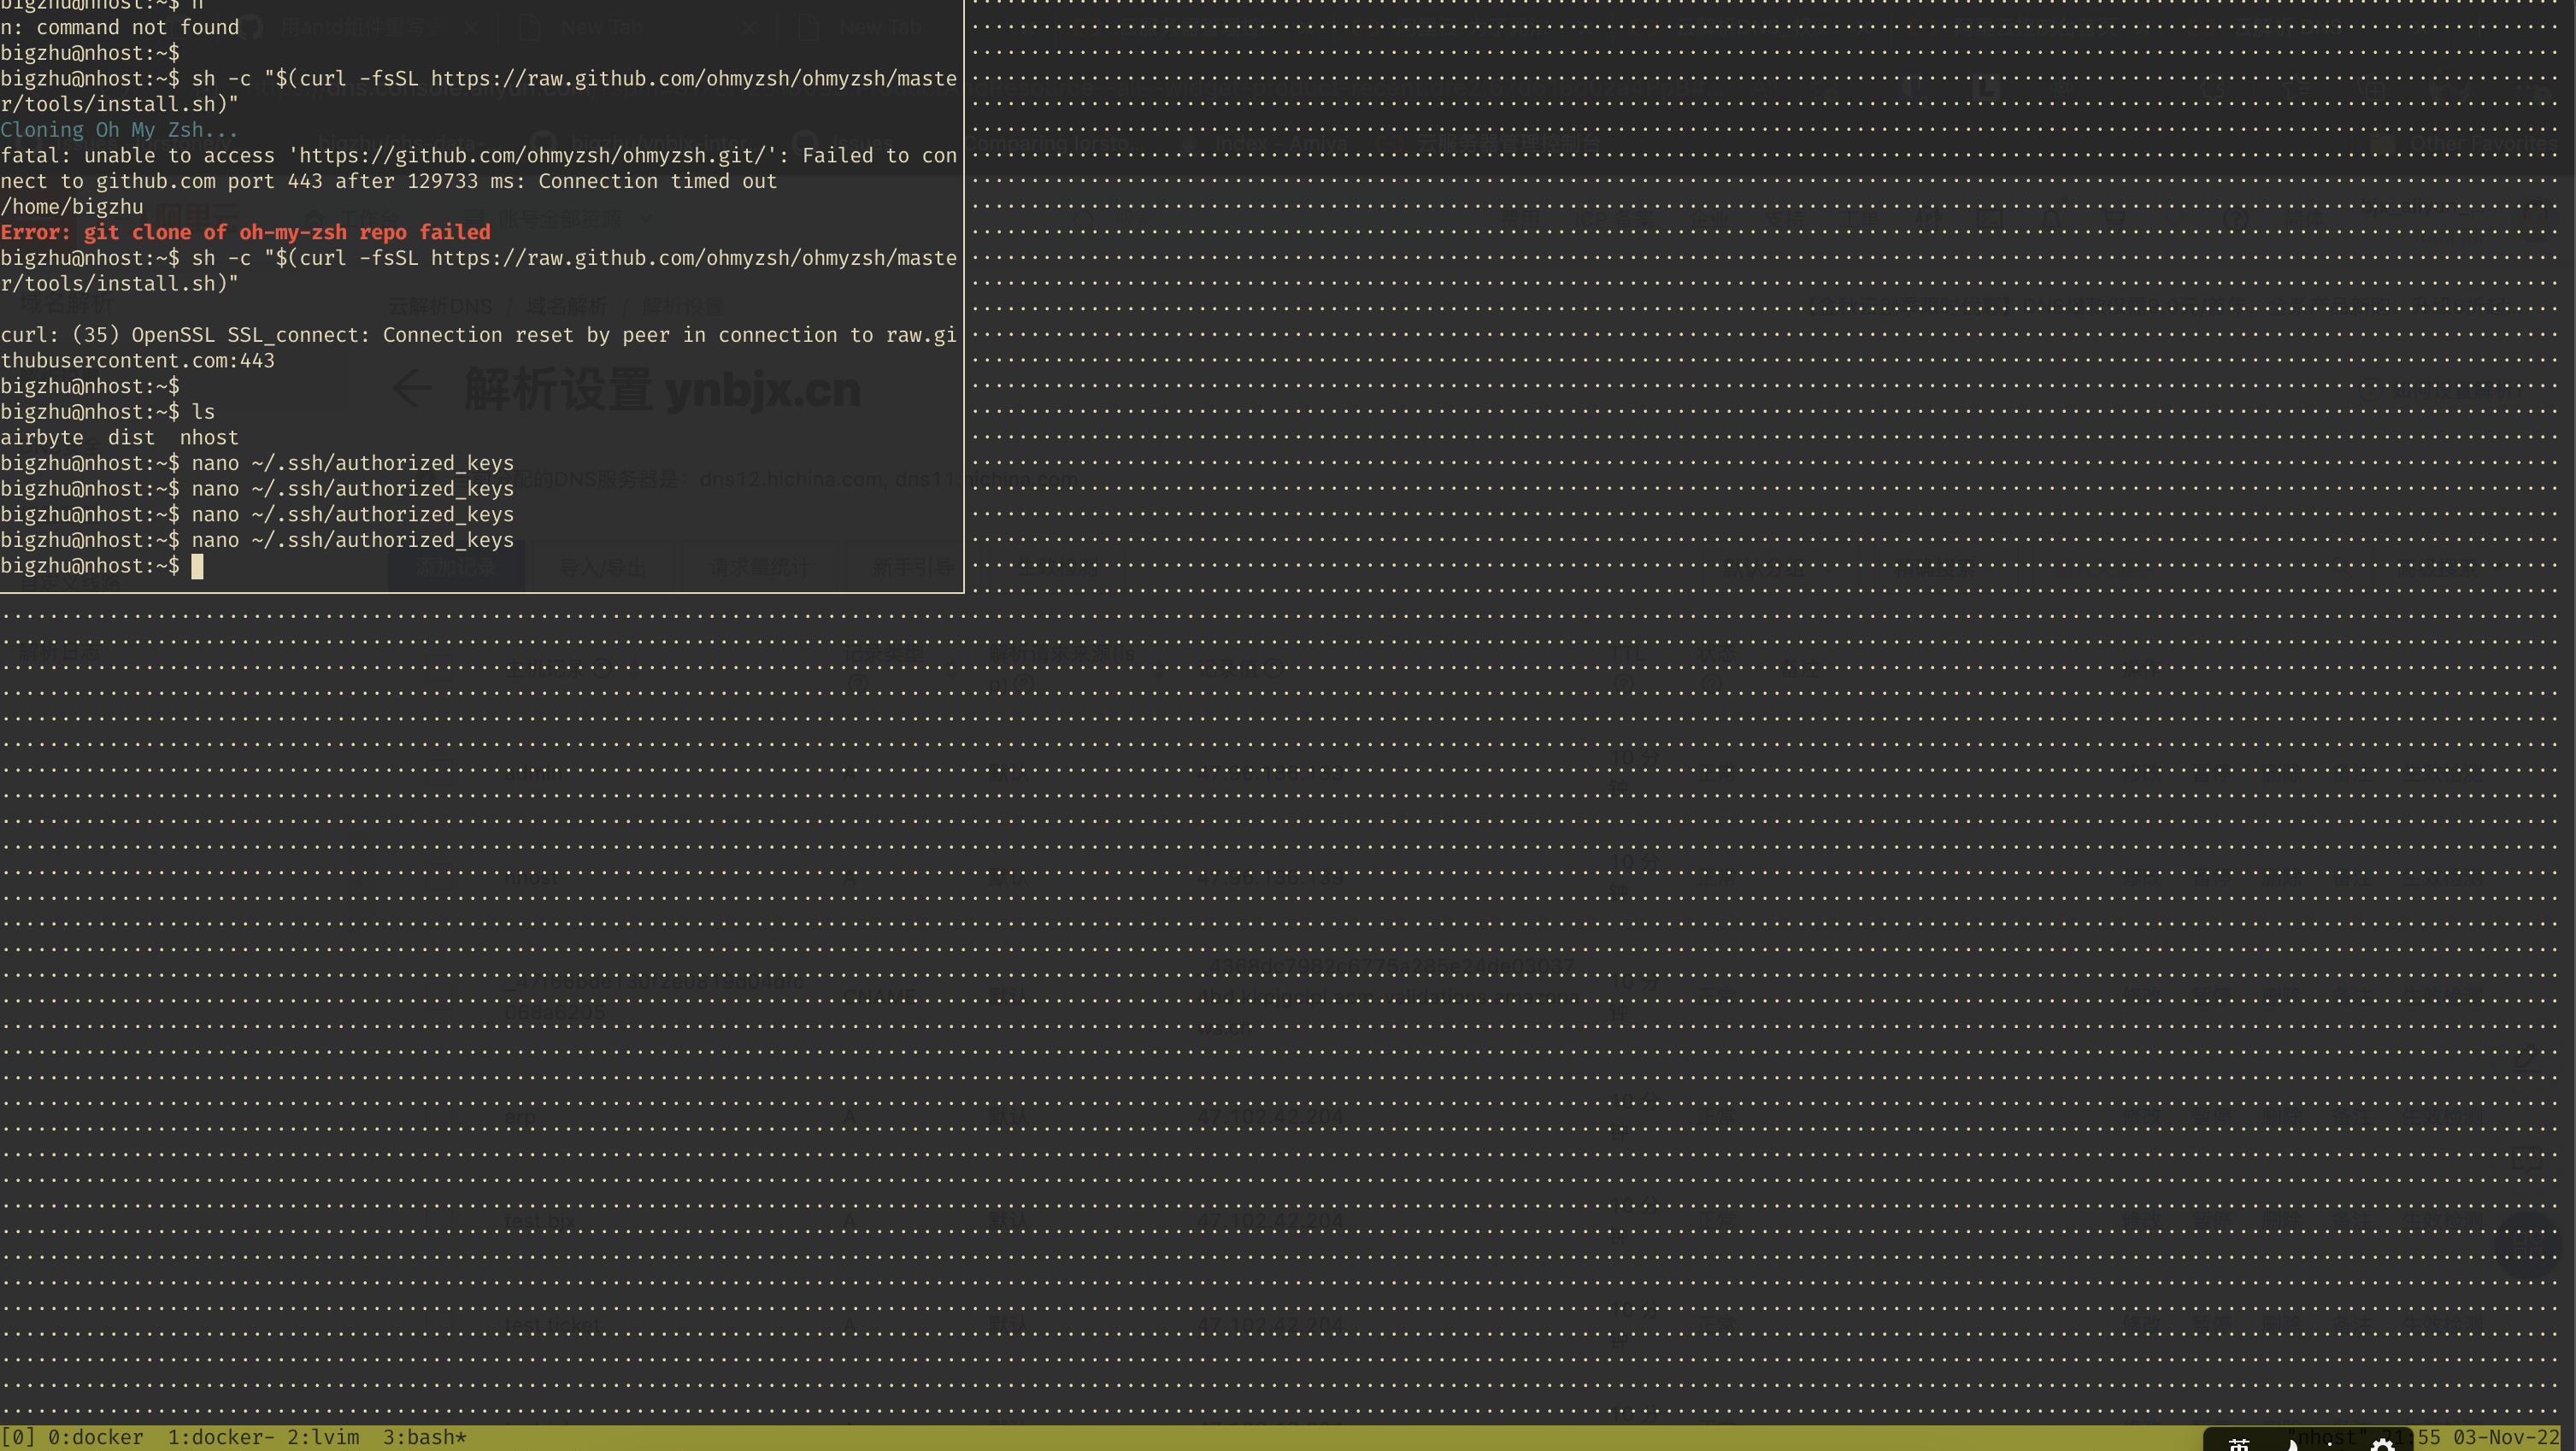Click the gear icon in the tmux status bar
The width and height of the screenshot is (2576, 1451).
pos(2383,1443)
